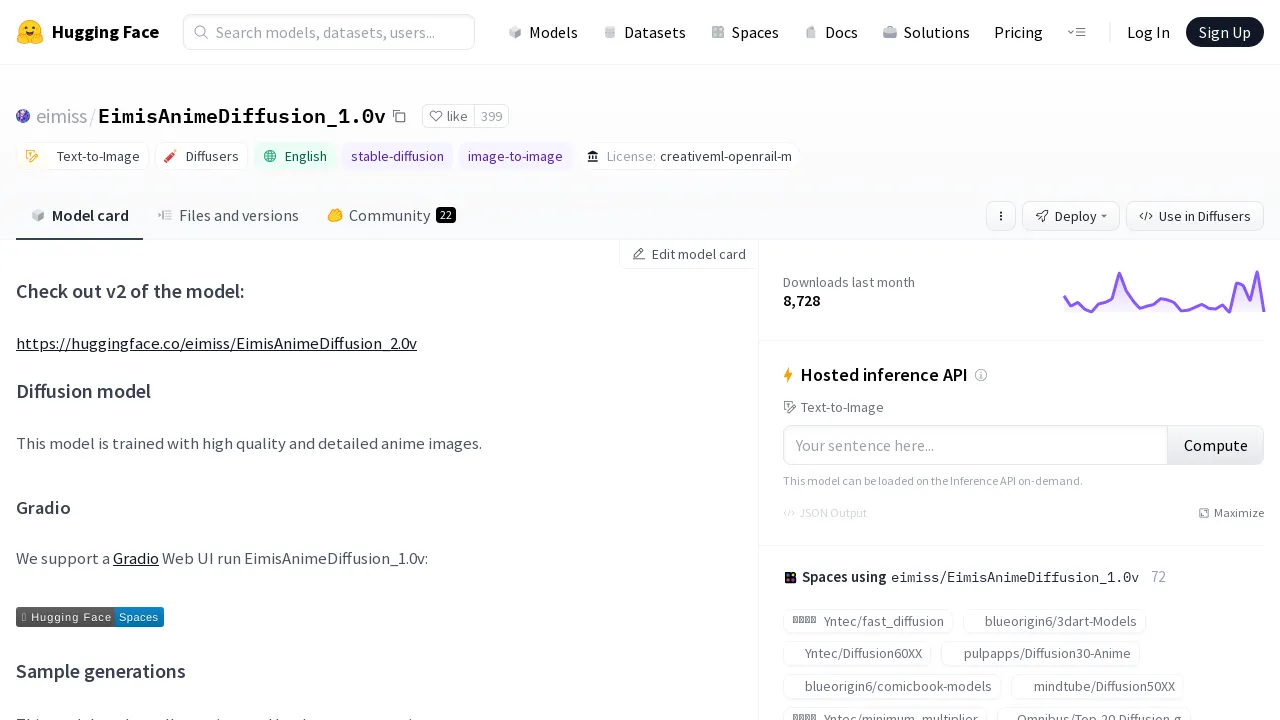Open Yntec/fast_diffusion space
This screenshot has width=1280, height=720.
pyautogui.click(x=868, y=621)
